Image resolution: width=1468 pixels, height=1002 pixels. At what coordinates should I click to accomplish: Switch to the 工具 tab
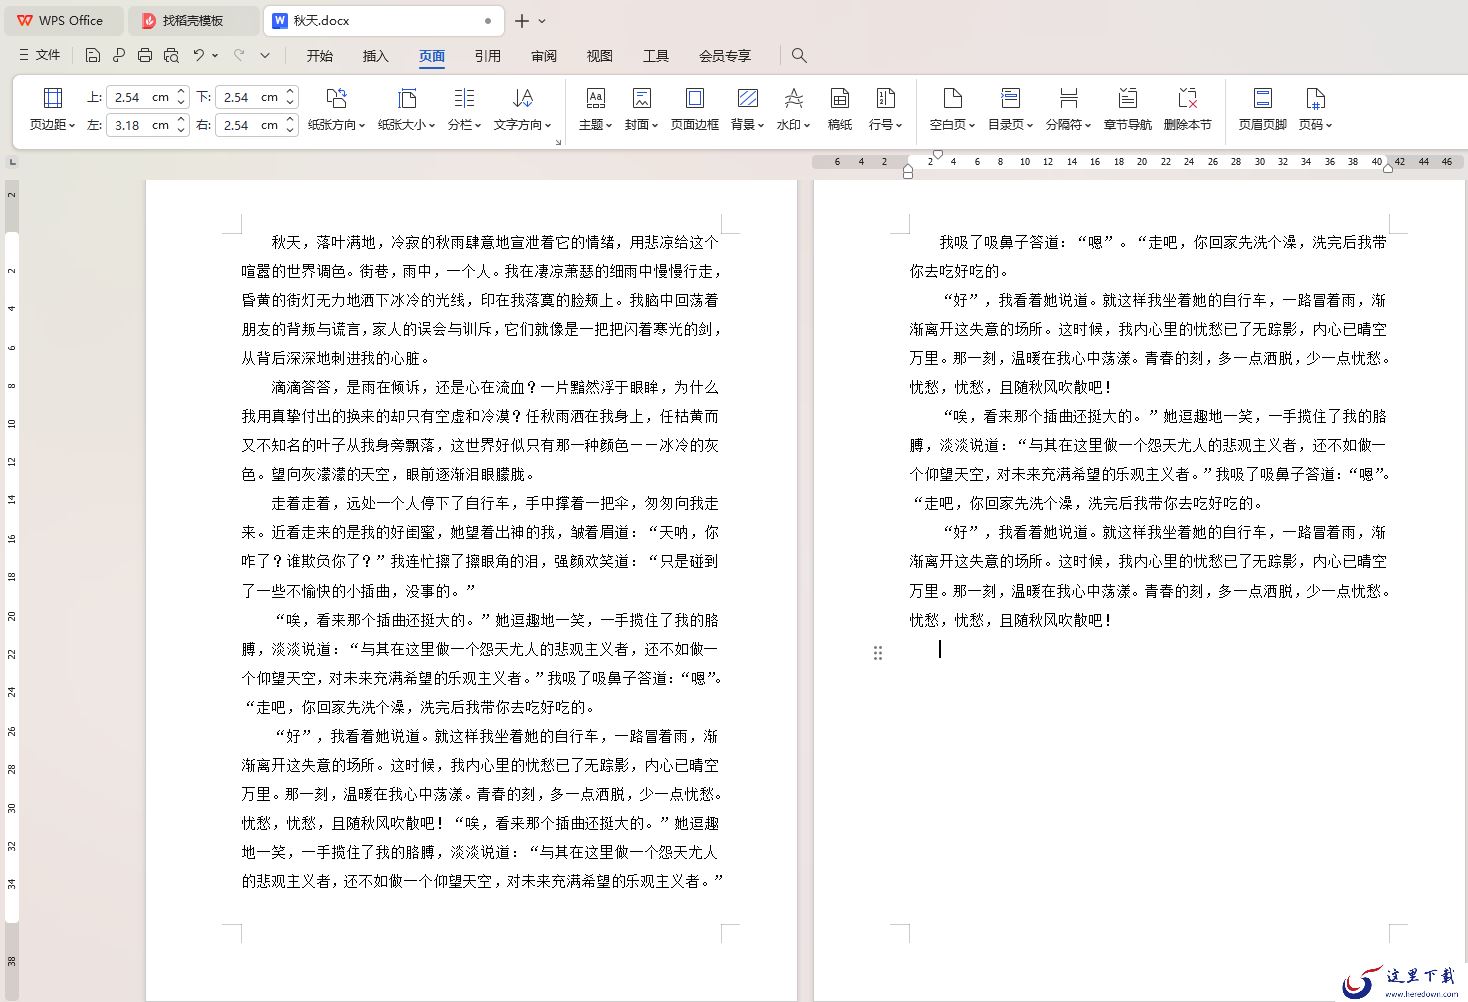click(656, 55)
